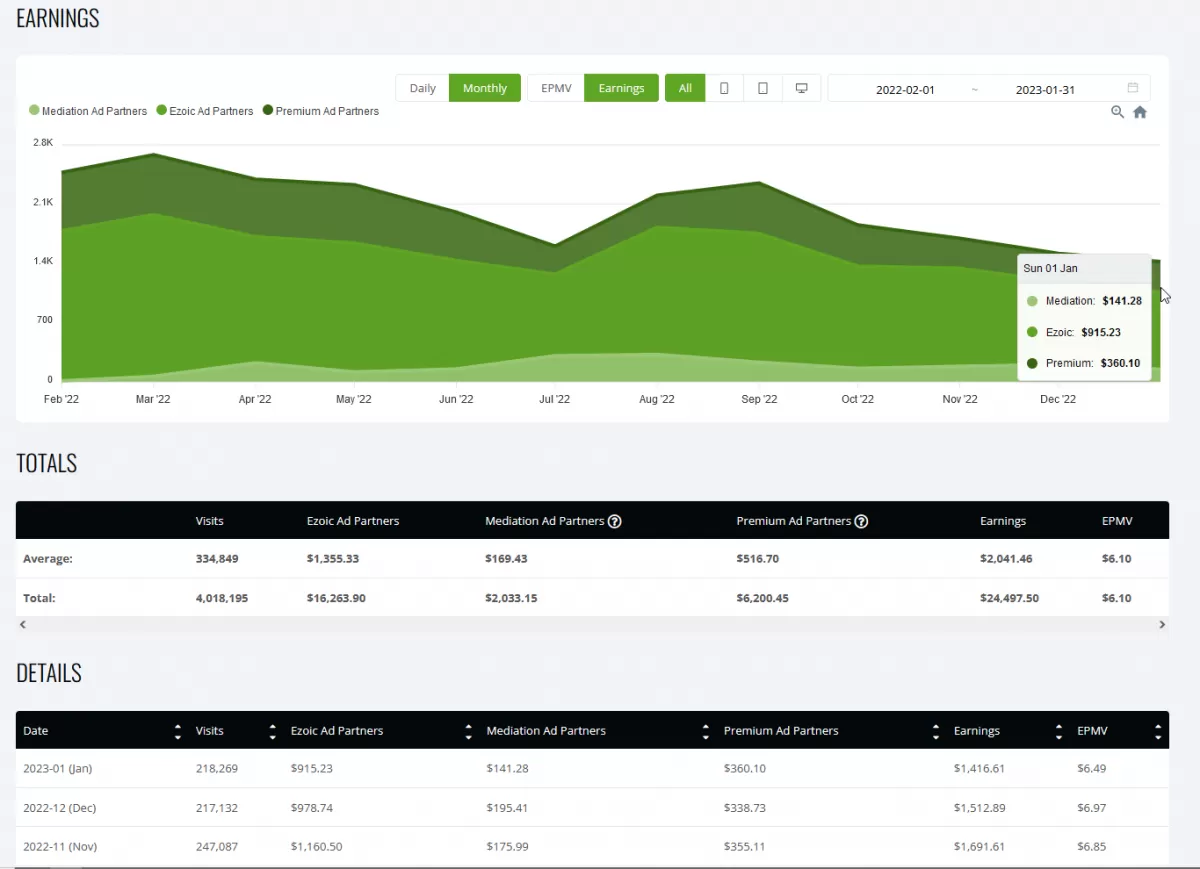Screen dimensions: 1200x869
Task: Activate the chart zoom magnifier icon
Action: click(1118, 112)
